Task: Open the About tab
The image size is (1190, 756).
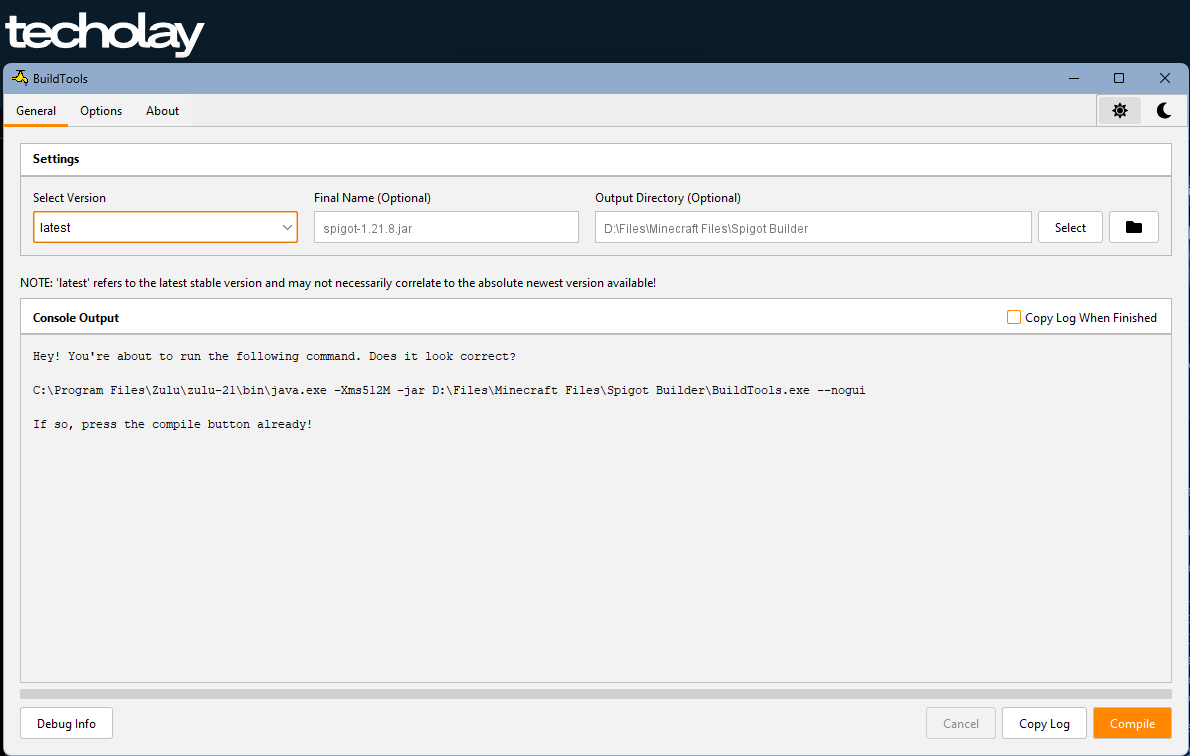Action: [x=162, y=111]
